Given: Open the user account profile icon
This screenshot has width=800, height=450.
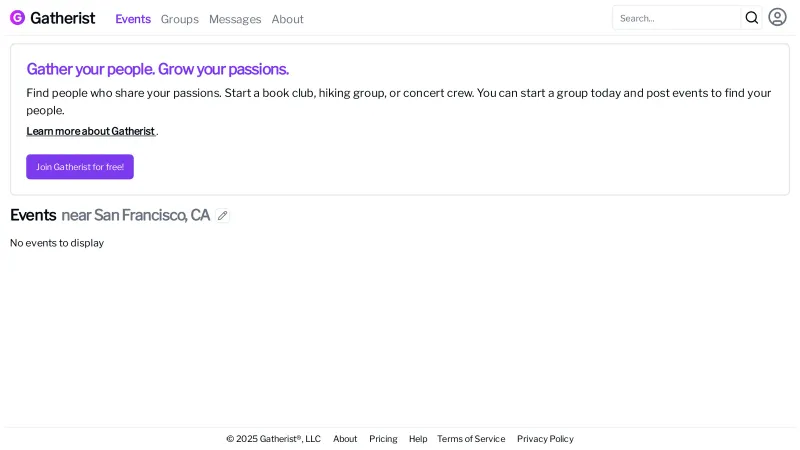Looking at the screenshot, I should pyautogui.click(x=777, y=17).
